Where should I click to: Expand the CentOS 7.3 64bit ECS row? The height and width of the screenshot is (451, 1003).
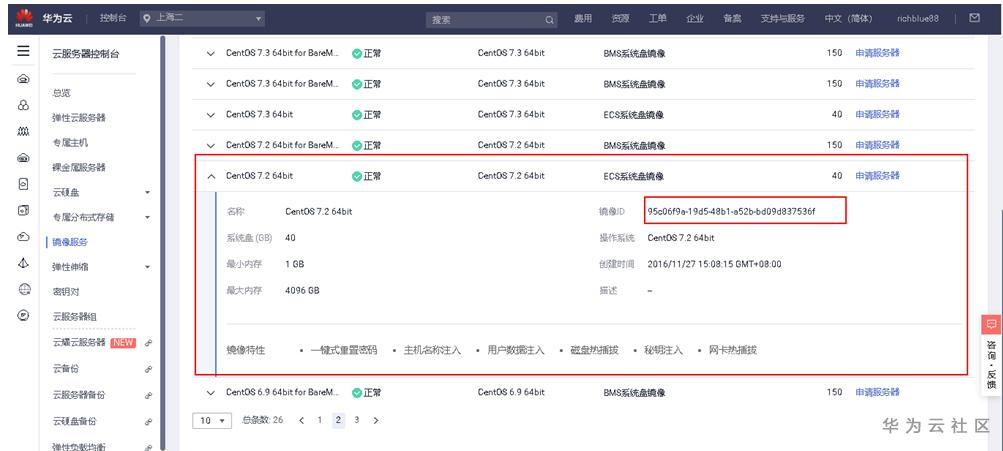(211, 115)
